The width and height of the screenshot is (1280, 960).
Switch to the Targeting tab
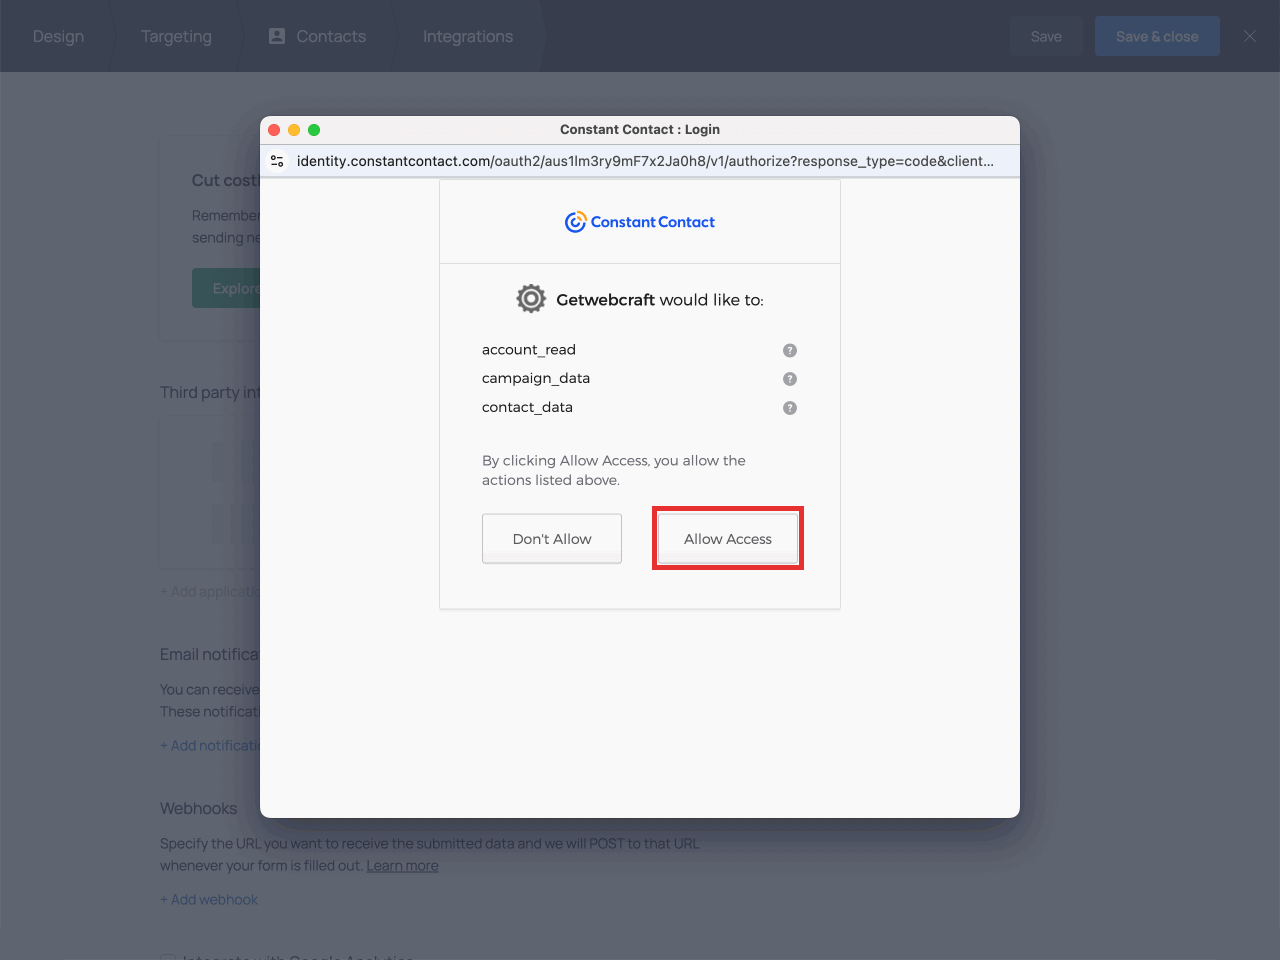point(176,36)
